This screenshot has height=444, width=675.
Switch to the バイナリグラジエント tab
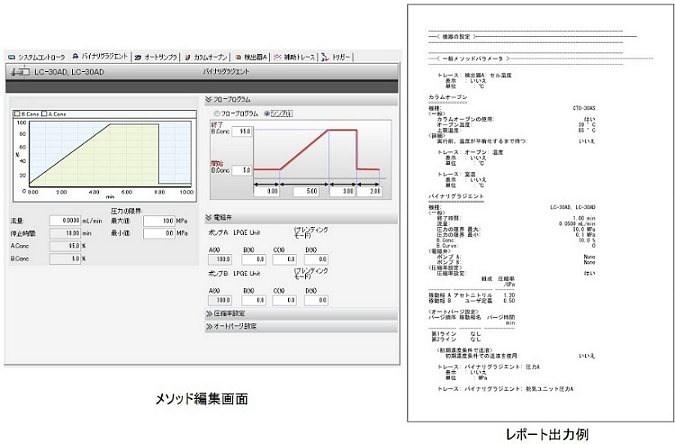[100, 56]
